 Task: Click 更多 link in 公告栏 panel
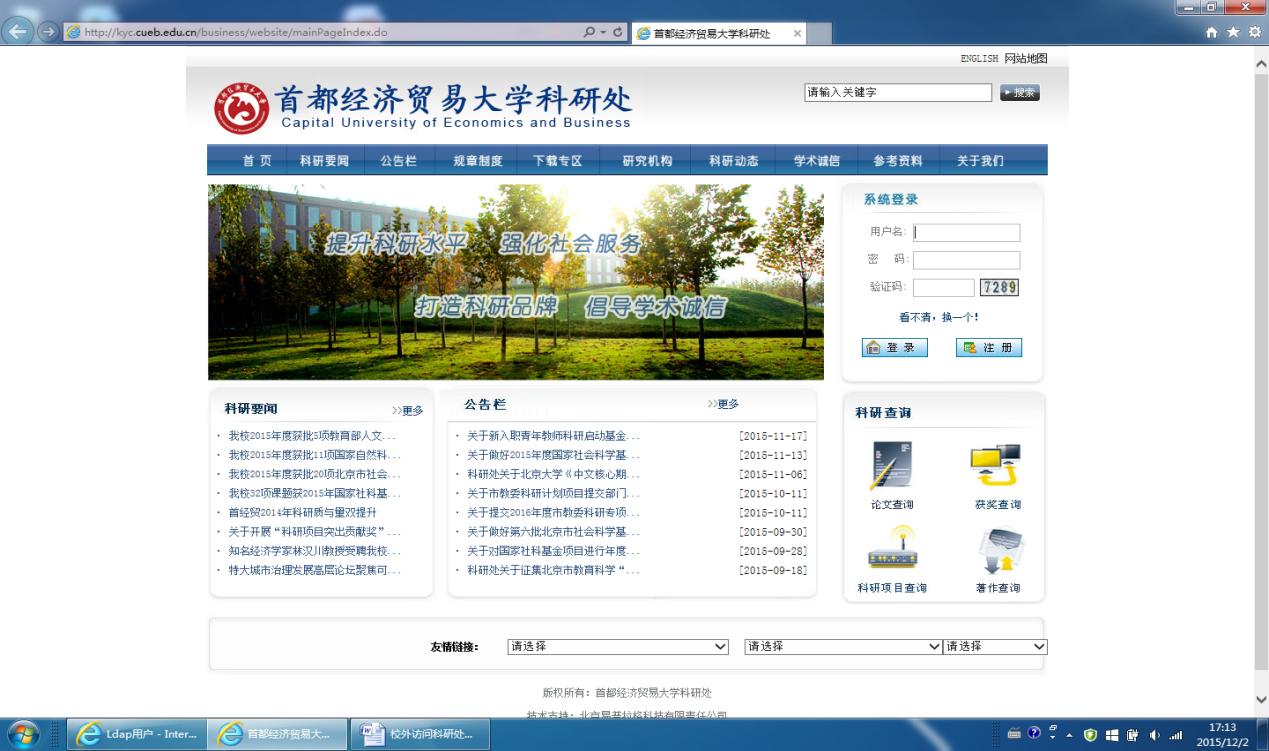click(723, 404)
